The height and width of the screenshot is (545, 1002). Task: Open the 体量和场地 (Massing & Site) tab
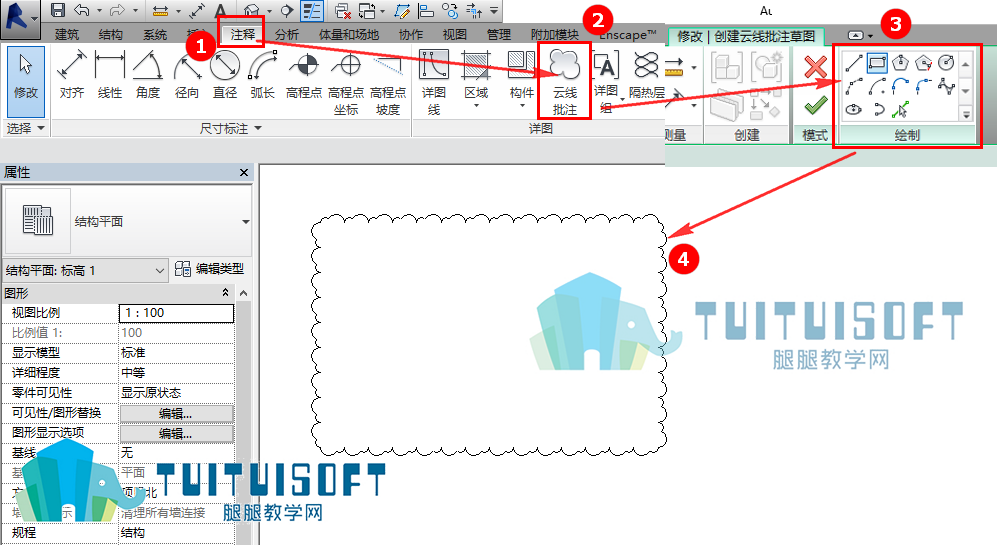tap(349, 35)
